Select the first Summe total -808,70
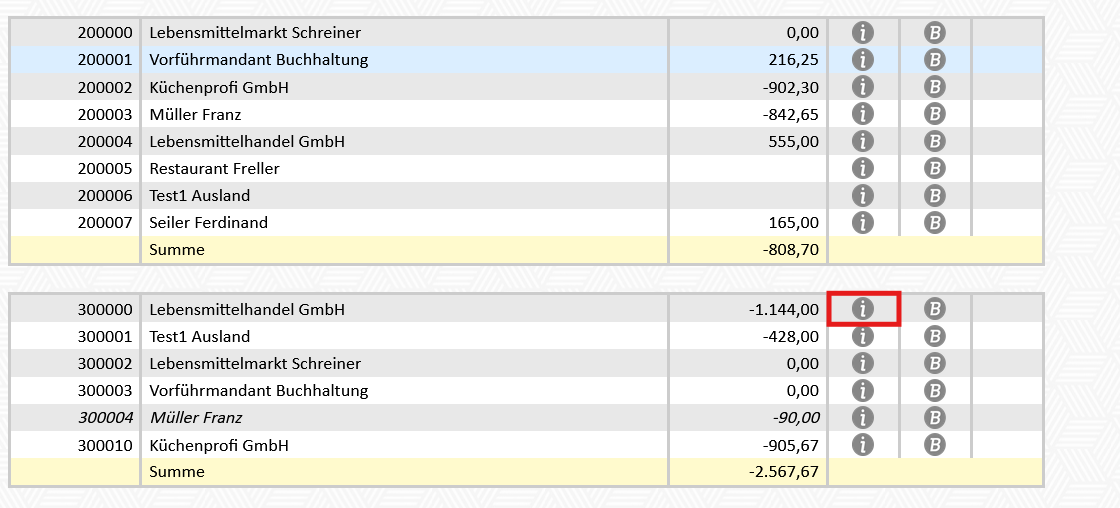The width and height of the screenshot is (1120, 508). click(x=790, y=250)
